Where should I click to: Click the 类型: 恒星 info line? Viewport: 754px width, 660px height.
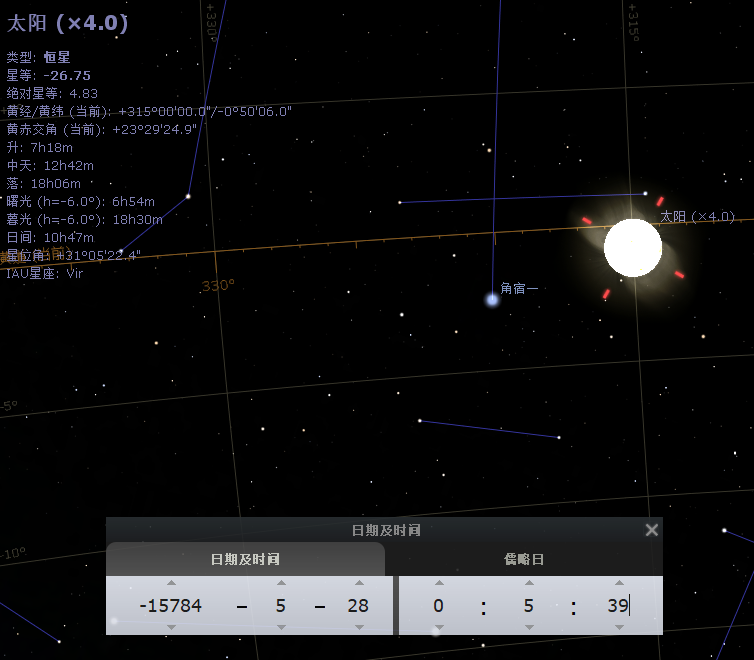point(38,57)
